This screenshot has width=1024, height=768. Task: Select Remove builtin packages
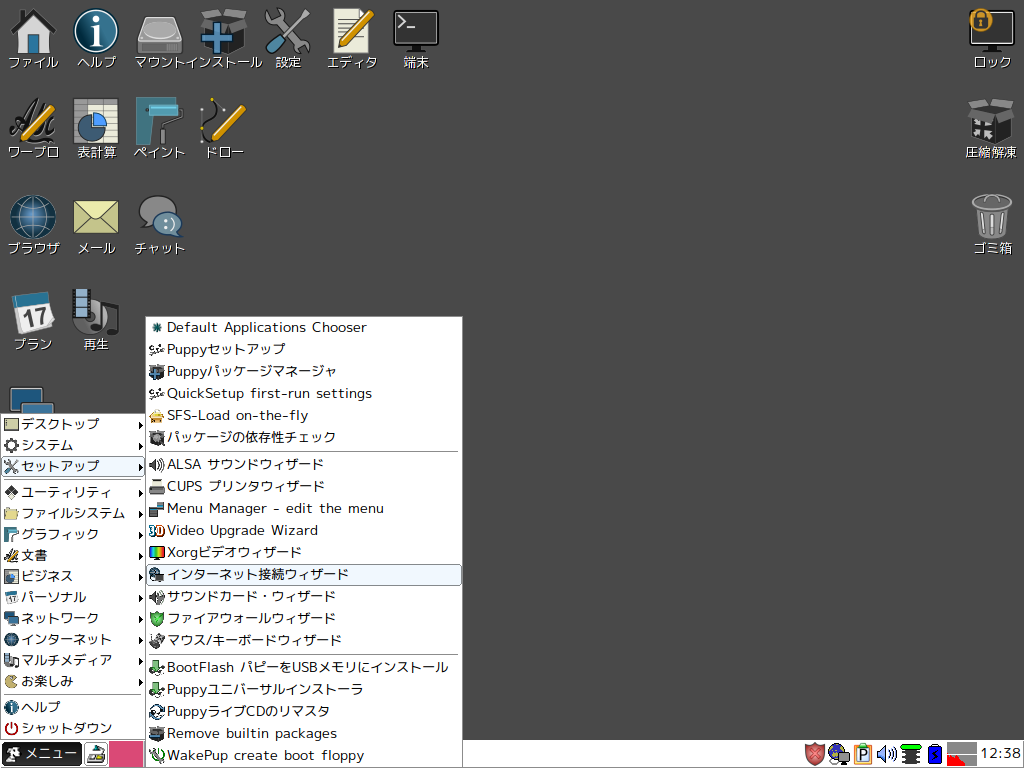click(304, 734)
